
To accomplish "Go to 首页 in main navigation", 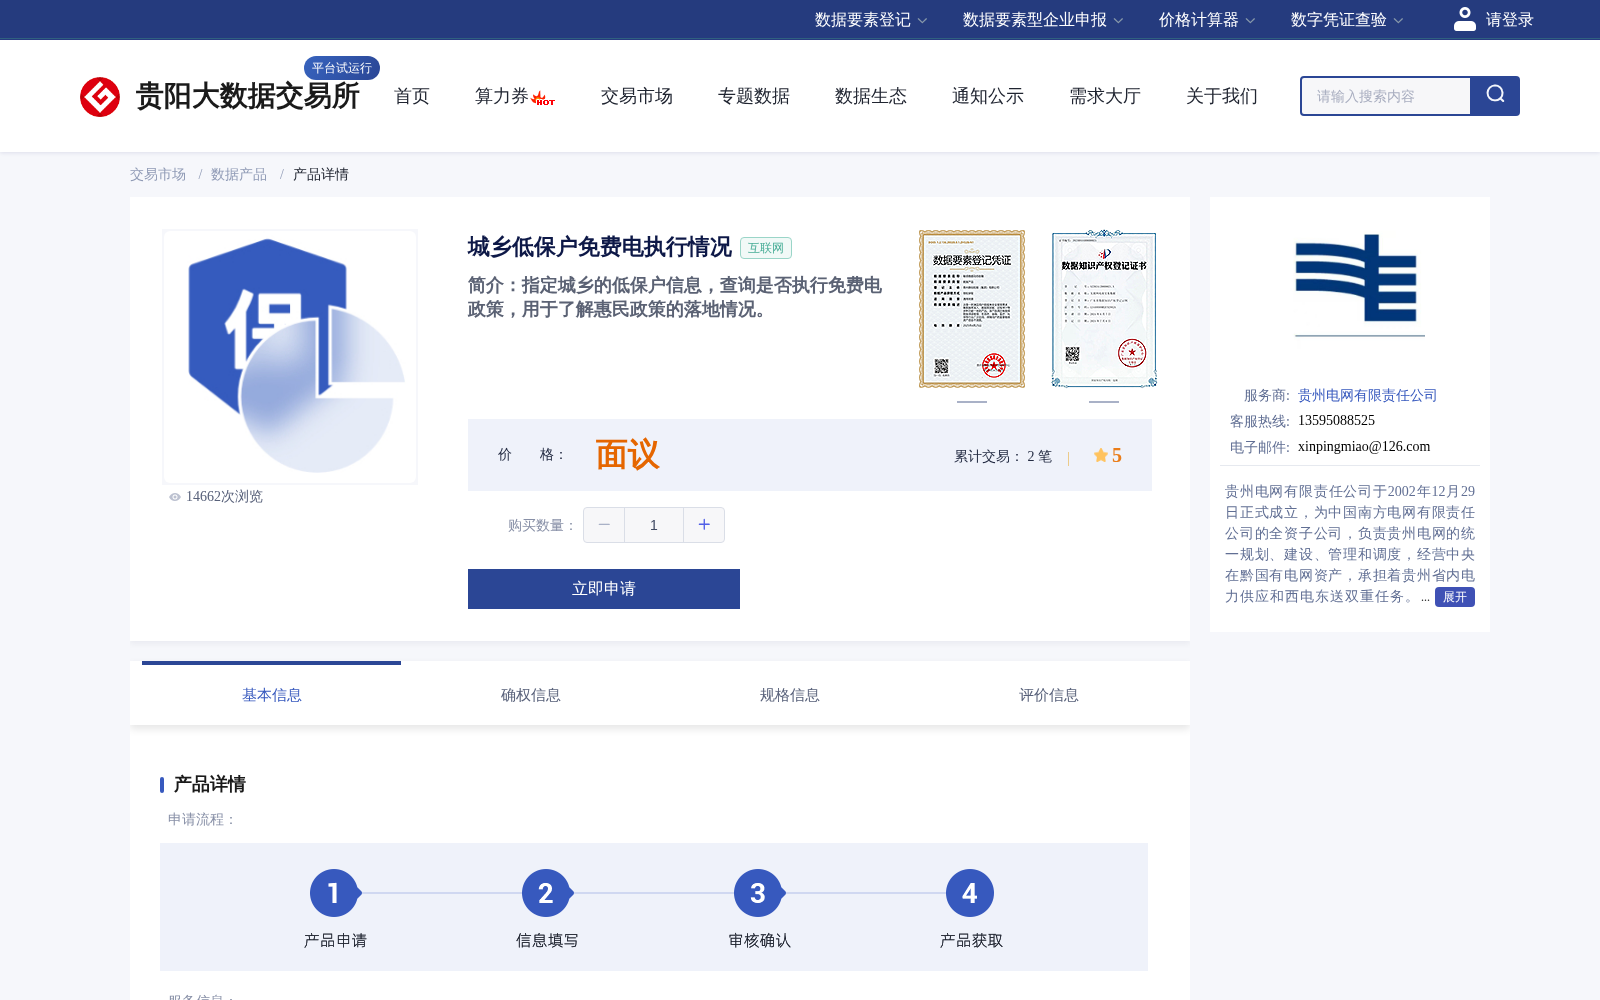I will tap(412, 96).
